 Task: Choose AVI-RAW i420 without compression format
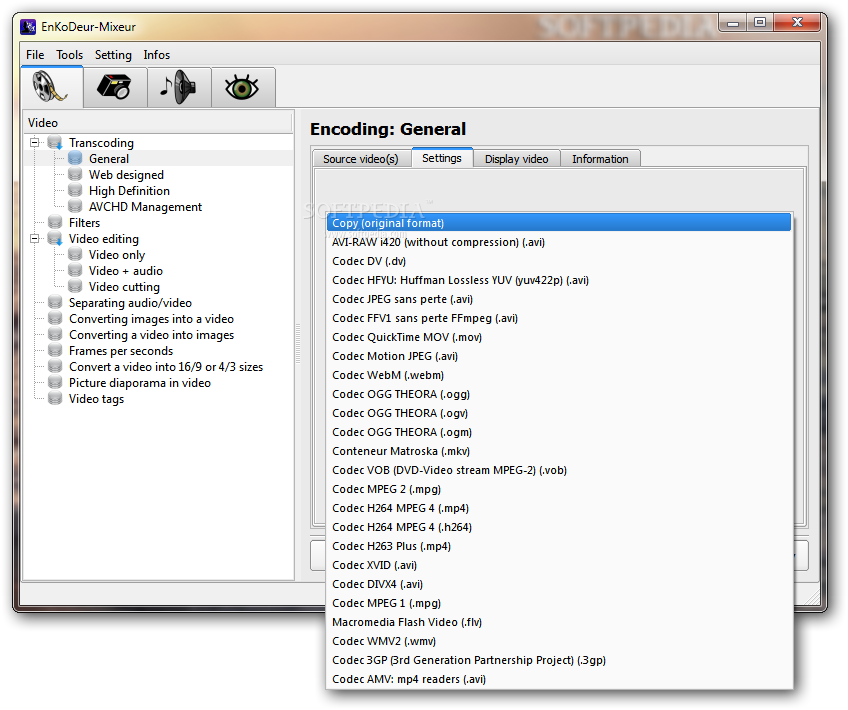click(x=559, y=242)
